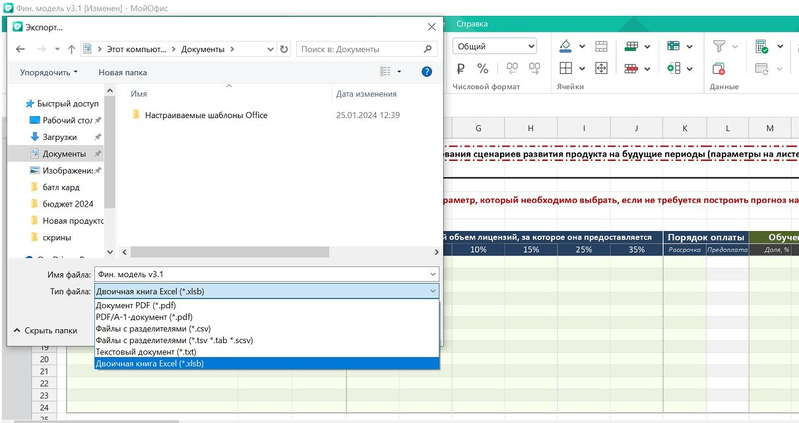Open the recent locations chevron
Screen dimensions: 799x423
pyautogui.click(x=57, y=49)
